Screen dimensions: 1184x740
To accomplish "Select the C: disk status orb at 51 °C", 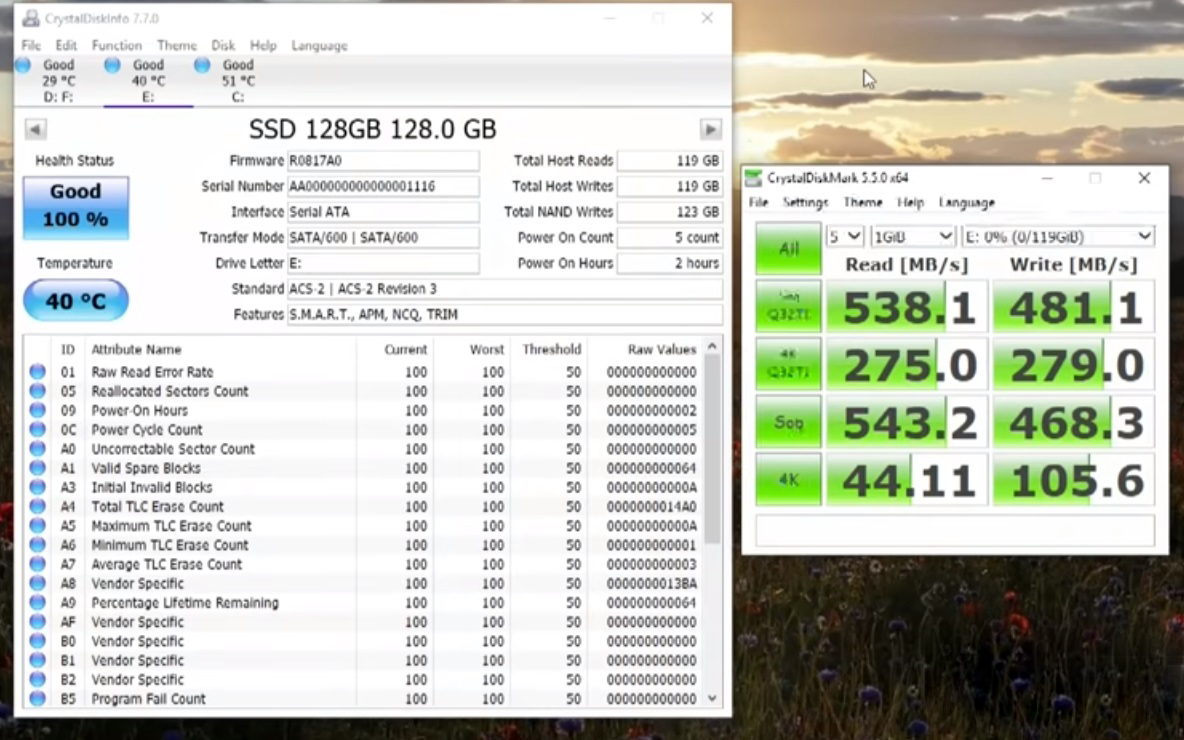I will point(202,65).
